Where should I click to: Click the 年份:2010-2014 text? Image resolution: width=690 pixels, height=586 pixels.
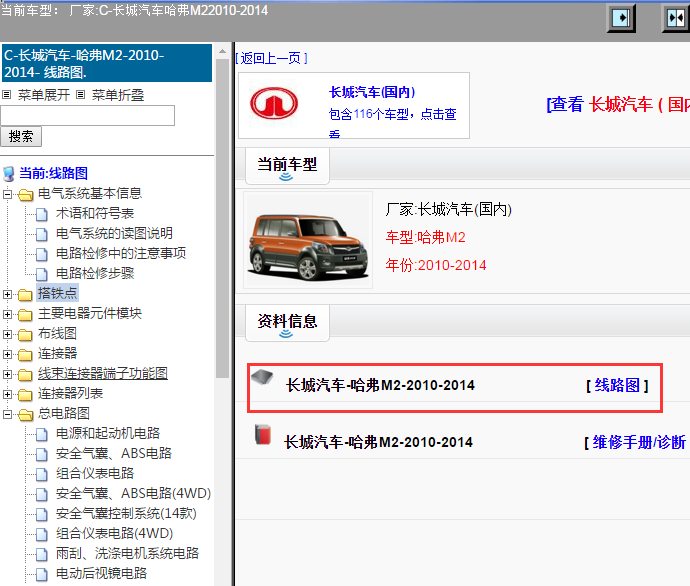pos(436,265)
